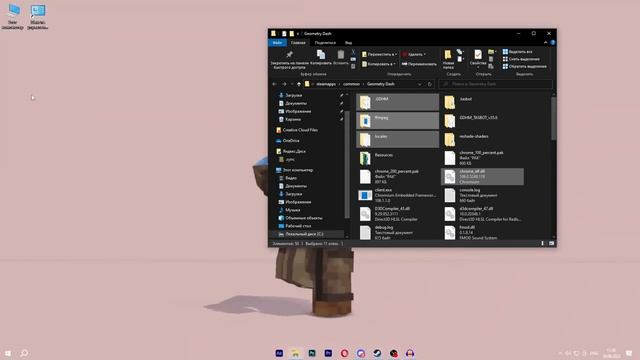
Task: Open the Переместить в dropdown
Action: pos(379,54)
